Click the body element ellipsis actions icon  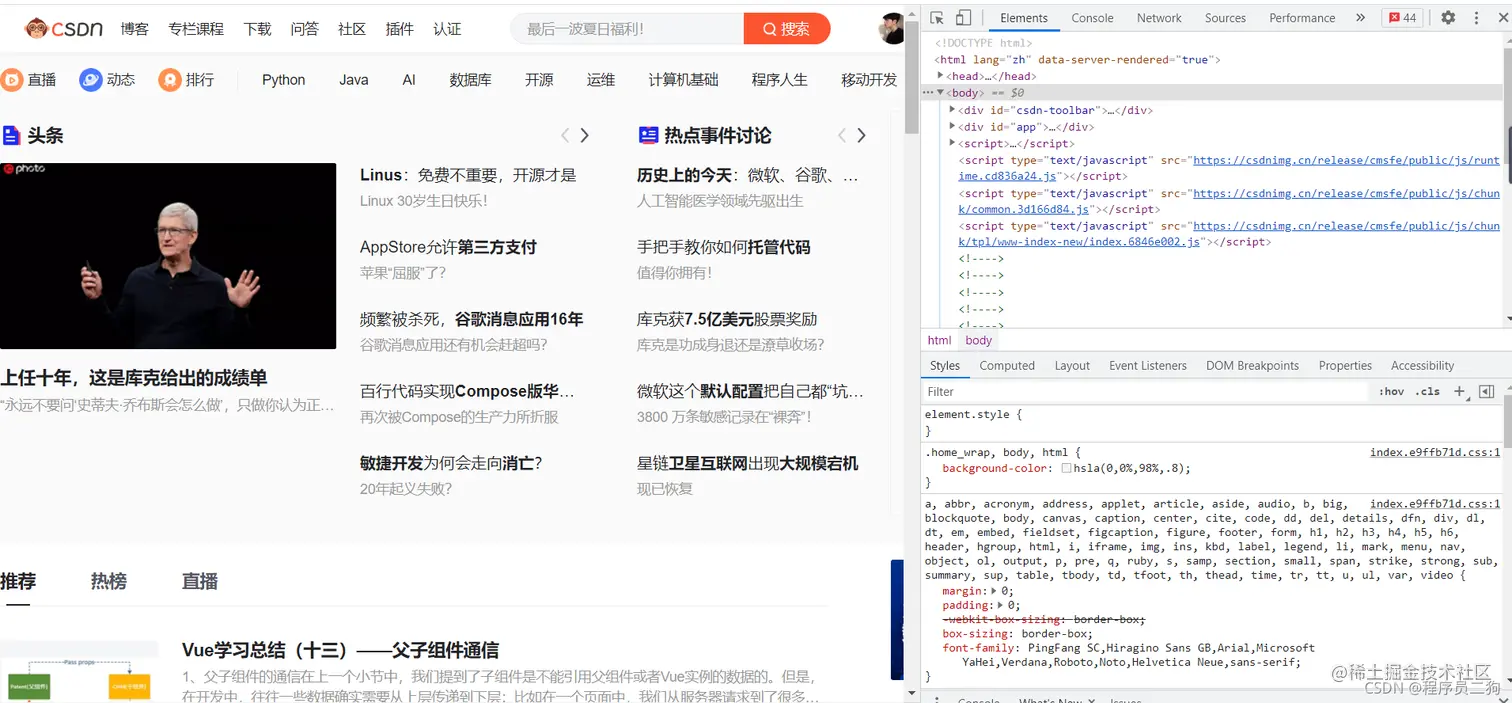(927, 92)
